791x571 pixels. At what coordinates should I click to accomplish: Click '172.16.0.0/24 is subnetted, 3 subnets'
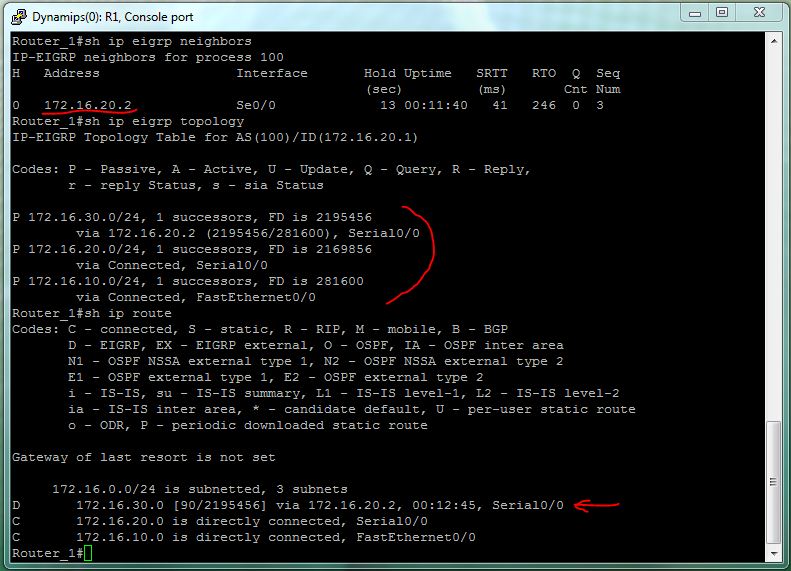click(200, 489)
